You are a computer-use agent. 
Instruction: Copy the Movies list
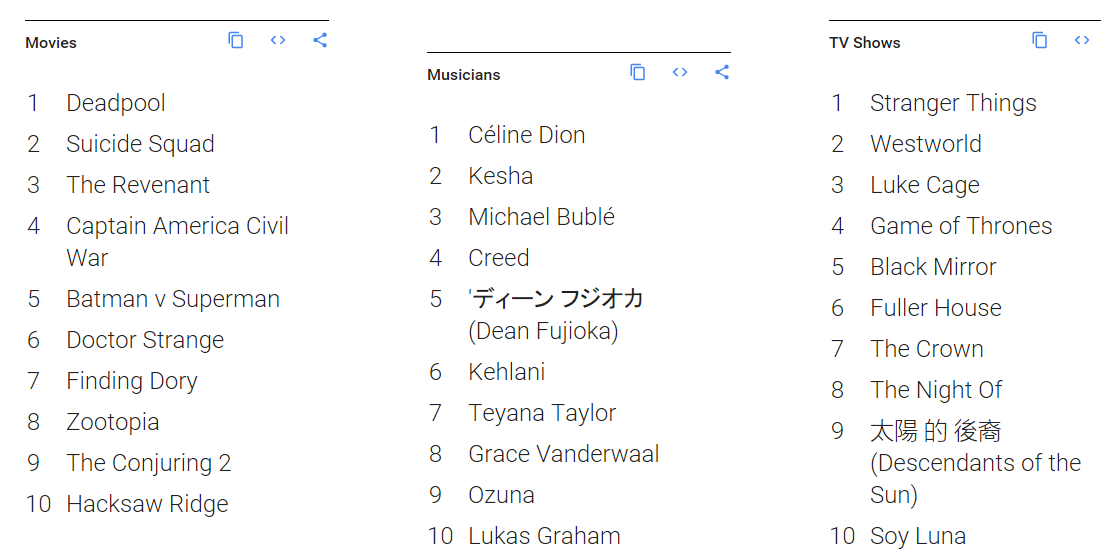click(236, 41)
